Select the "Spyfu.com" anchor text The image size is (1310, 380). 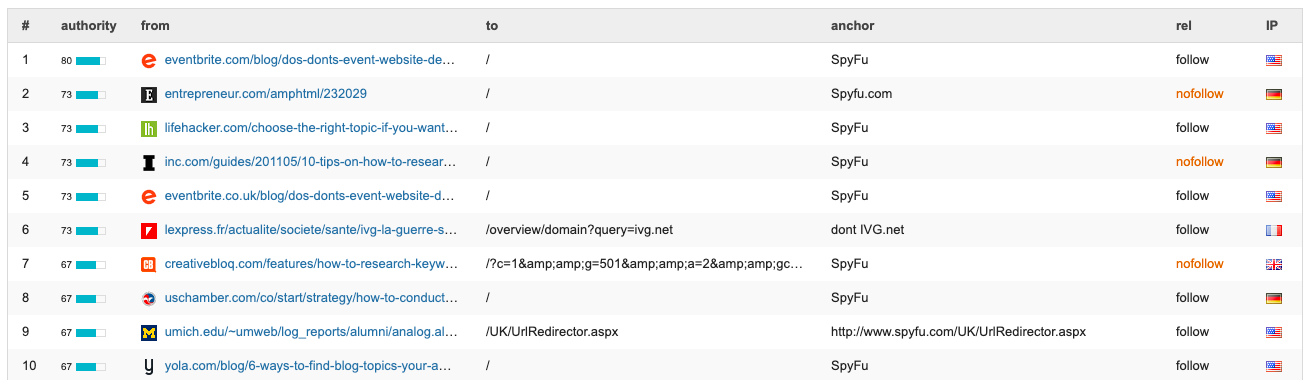point(861,94)
